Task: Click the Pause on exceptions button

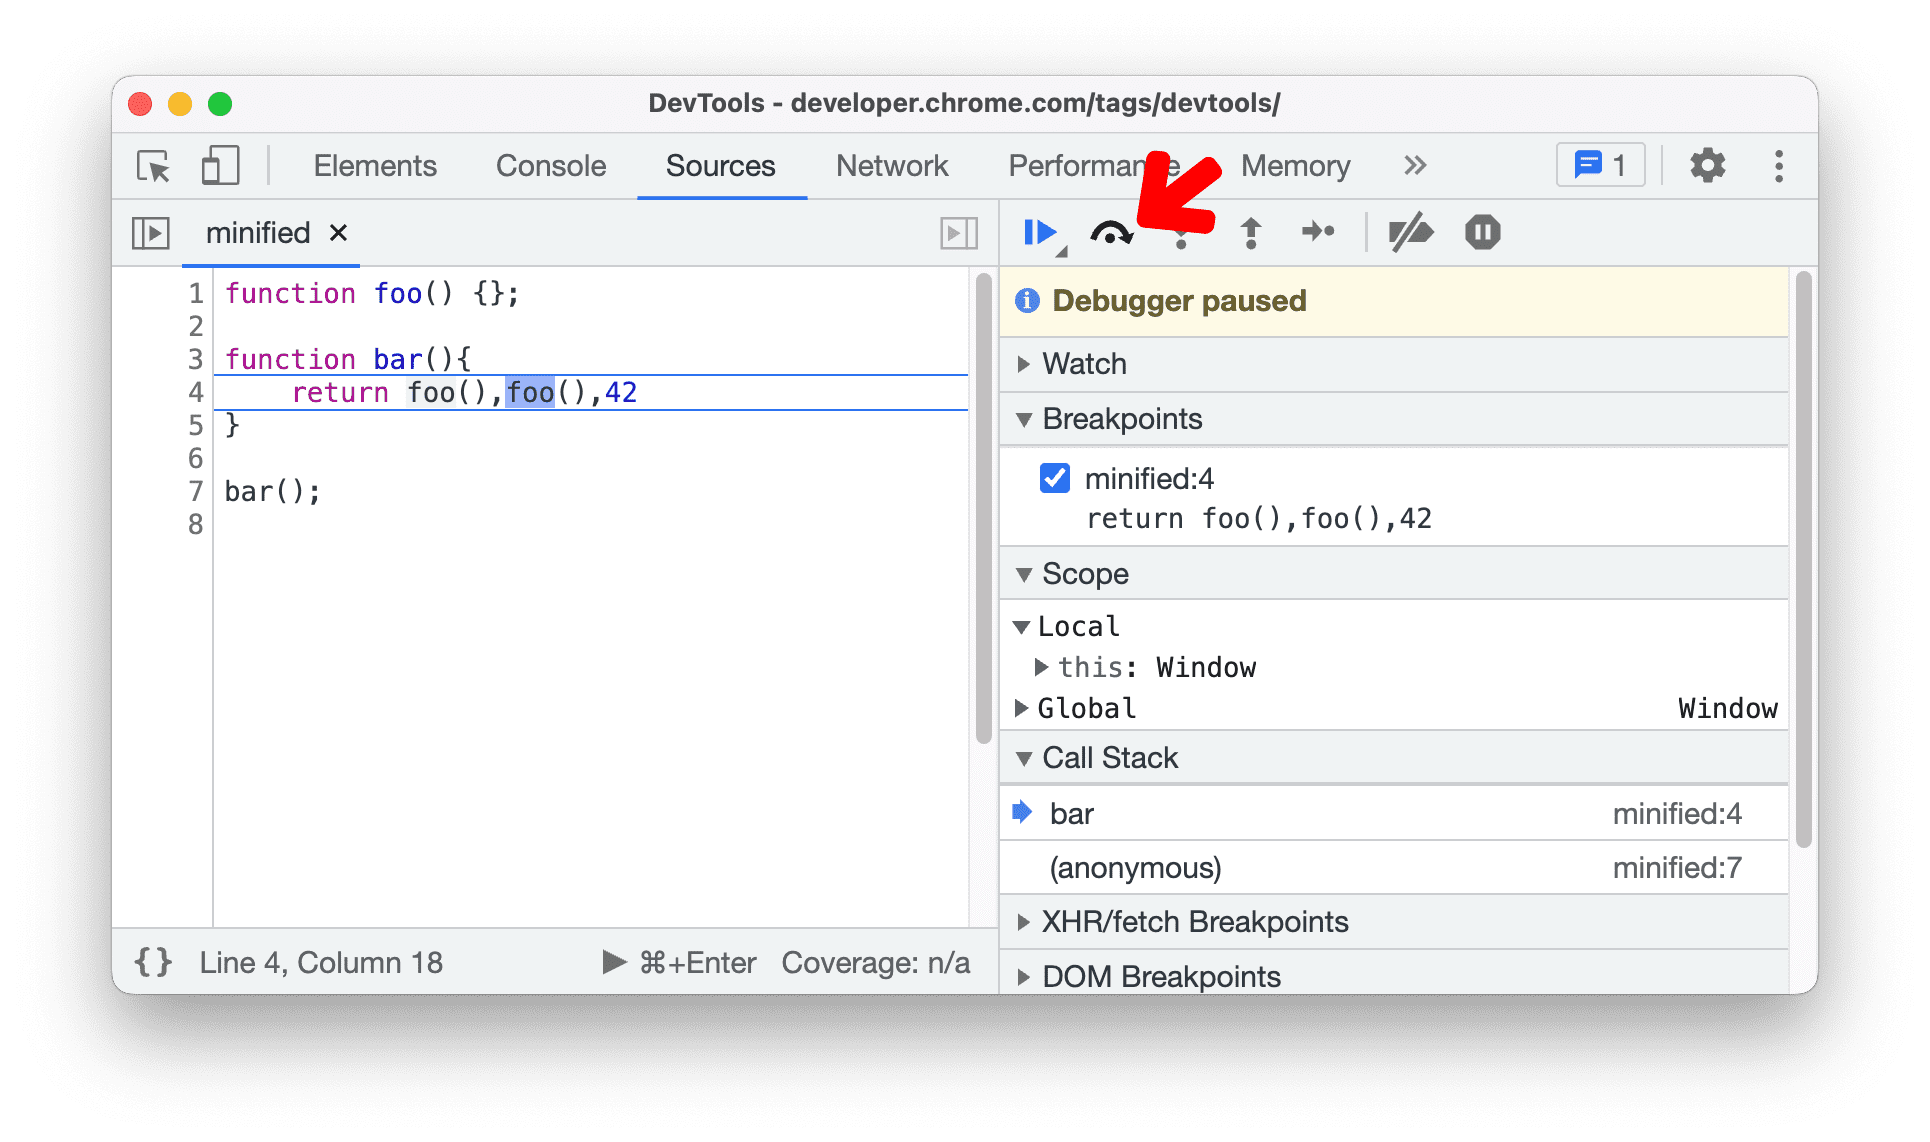Action: pos(1484,231)
